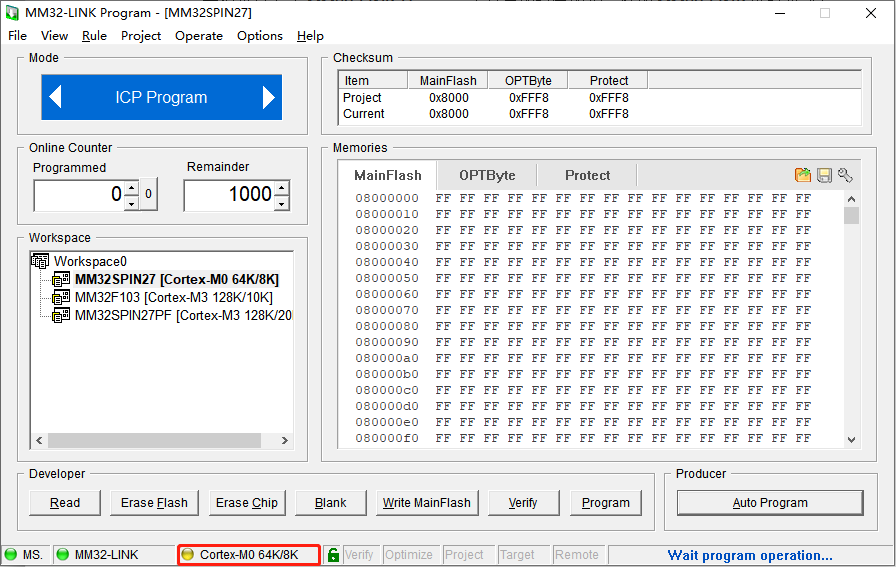
Task: Click the key/settings icon in Memories toolbar
Action: pos(845,175)
